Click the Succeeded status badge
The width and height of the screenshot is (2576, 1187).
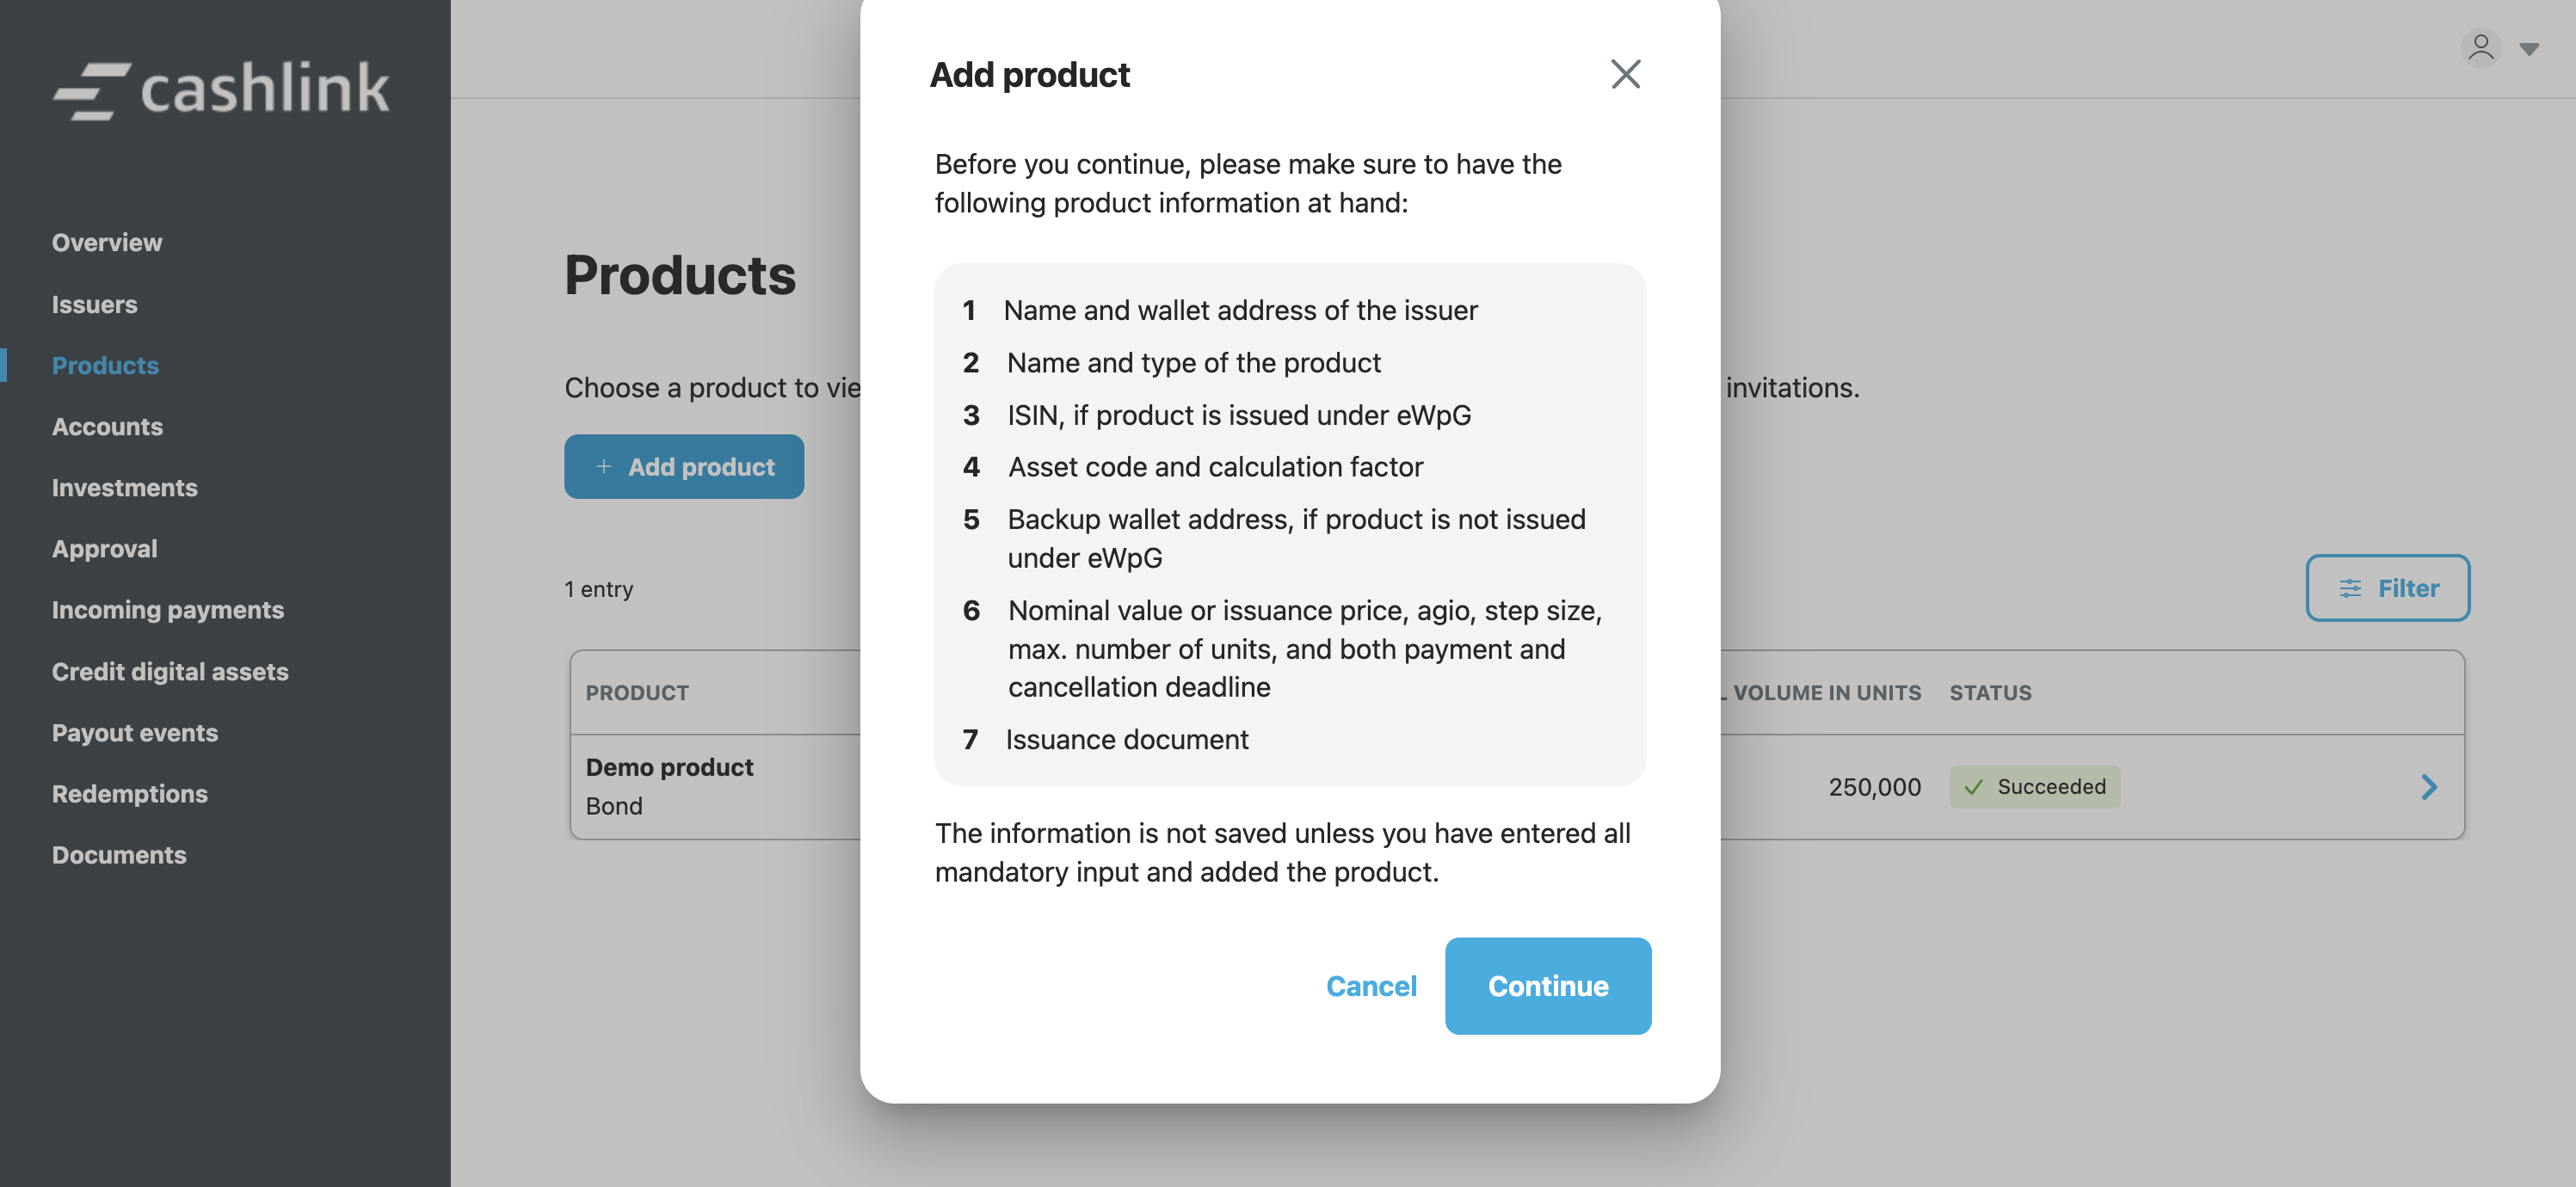coord(2034,787)
